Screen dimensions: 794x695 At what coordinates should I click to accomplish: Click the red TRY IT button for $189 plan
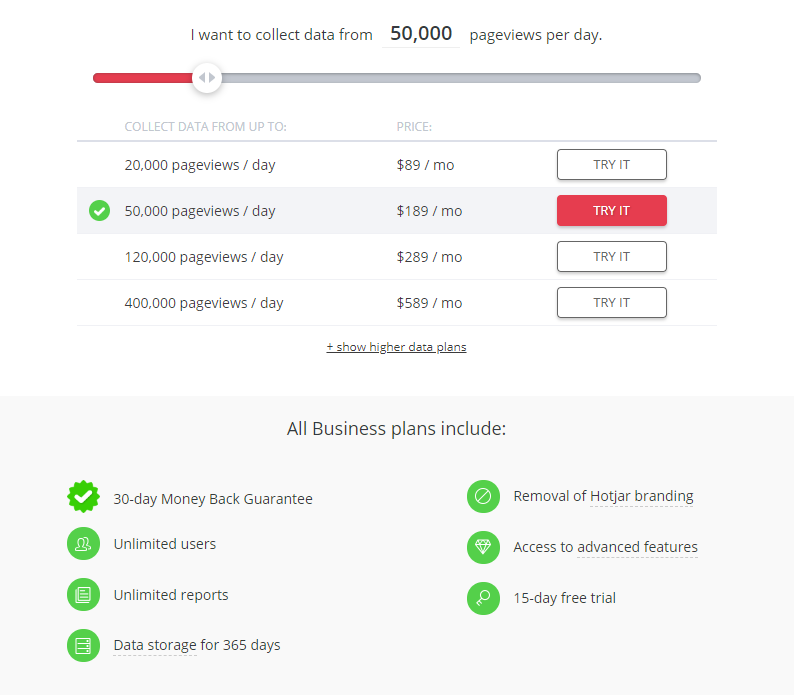tap(612, 211)
